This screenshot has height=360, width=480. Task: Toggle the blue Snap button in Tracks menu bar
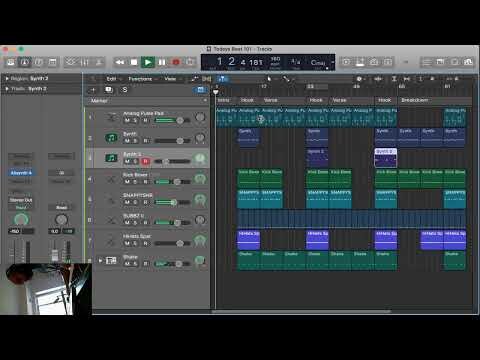[x=223, y=79]
